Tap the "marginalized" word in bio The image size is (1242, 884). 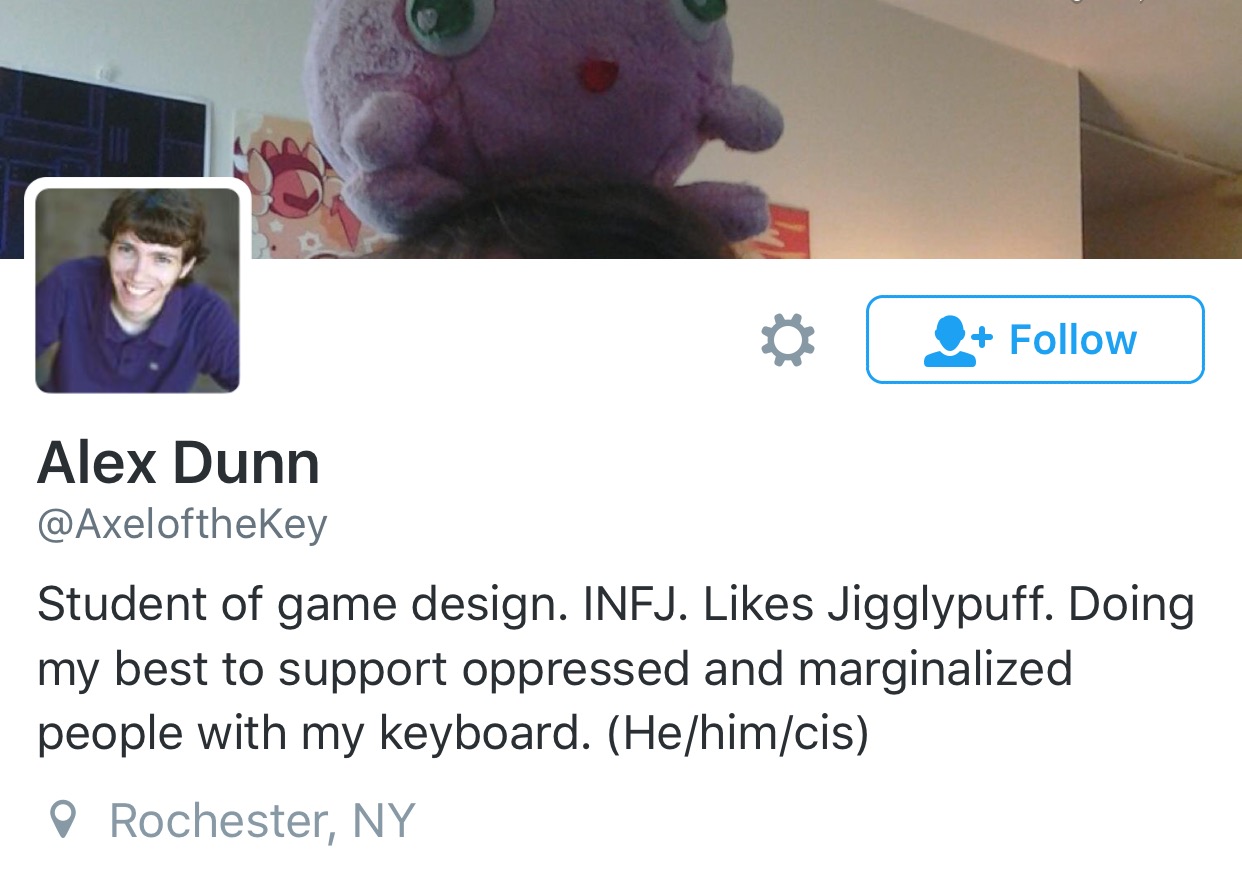pyautogui.click(x=935, y=669)
